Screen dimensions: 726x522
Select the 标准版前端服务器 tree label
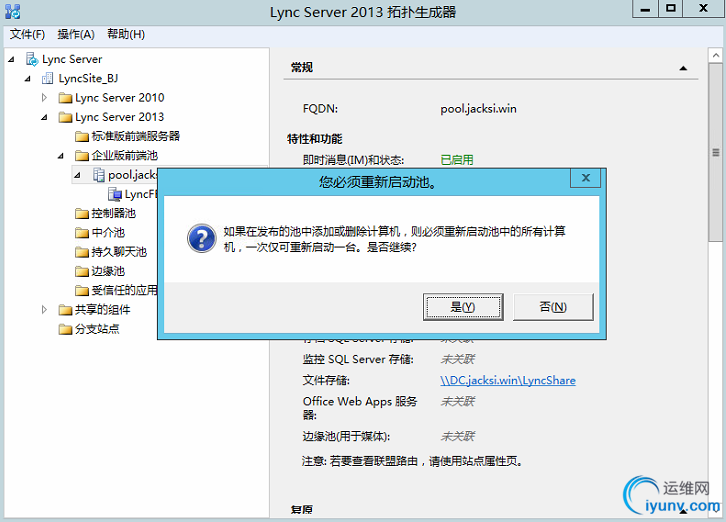coord(136,136)
